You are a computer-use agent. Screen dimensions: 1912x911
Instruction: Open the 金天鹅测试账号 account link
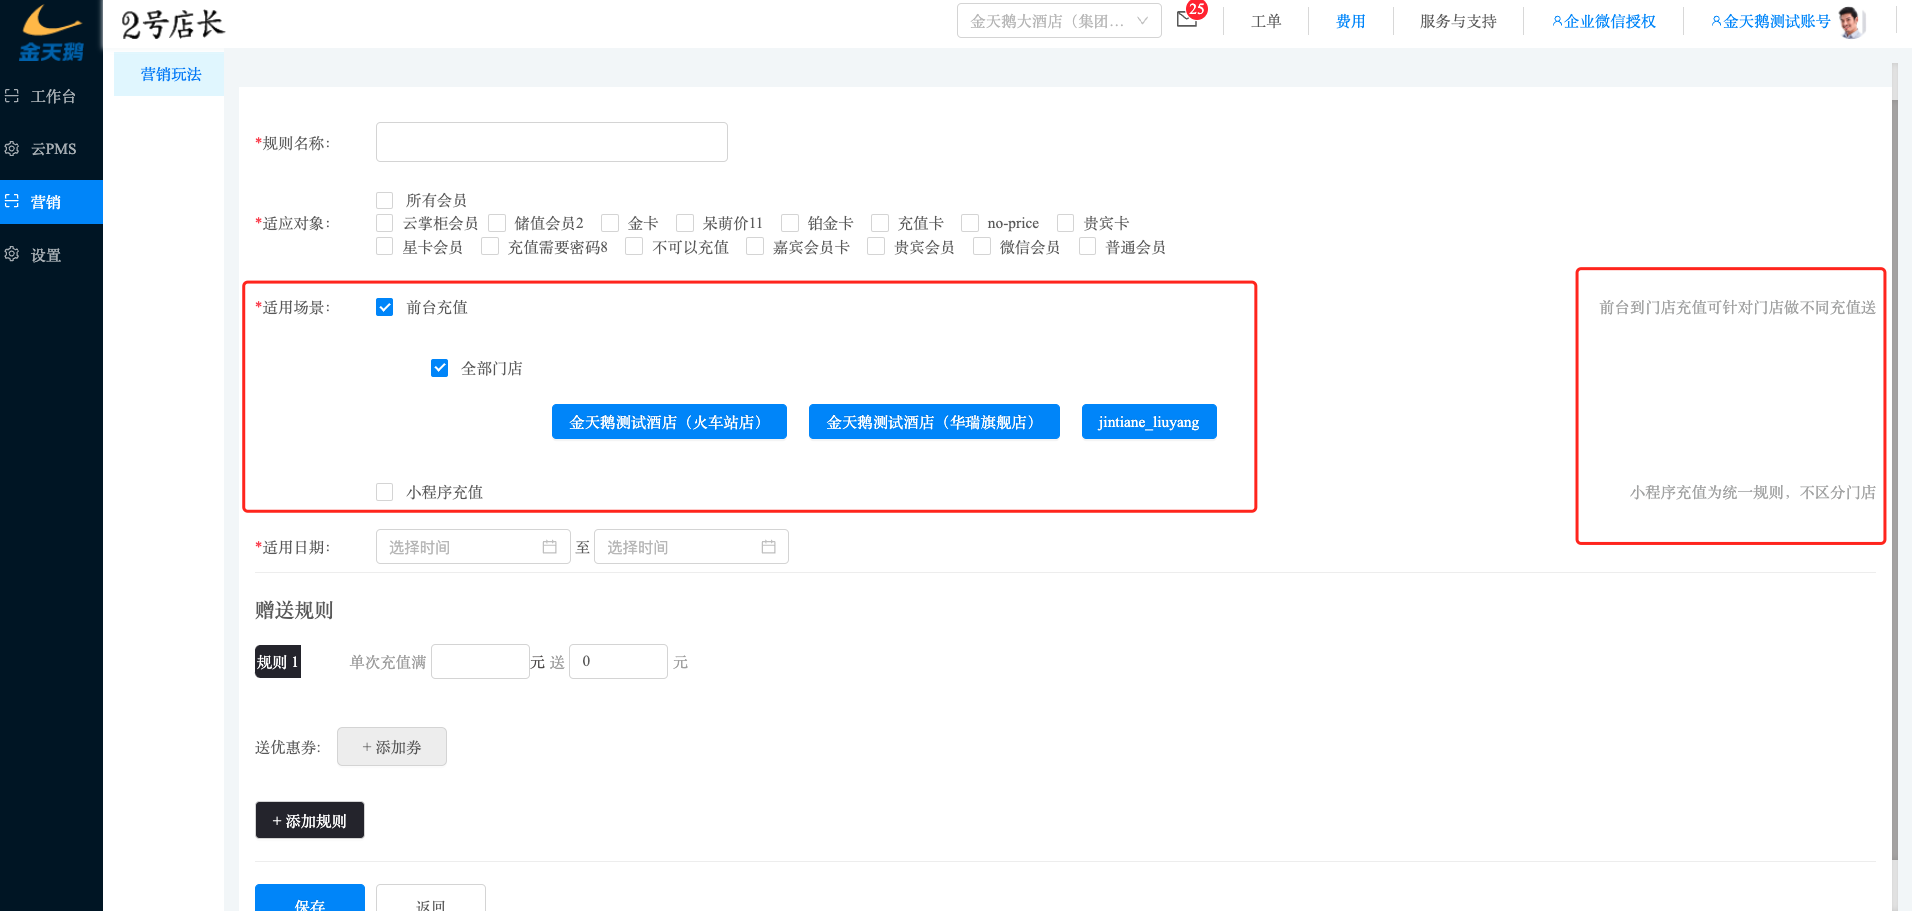click(1771, 21)
